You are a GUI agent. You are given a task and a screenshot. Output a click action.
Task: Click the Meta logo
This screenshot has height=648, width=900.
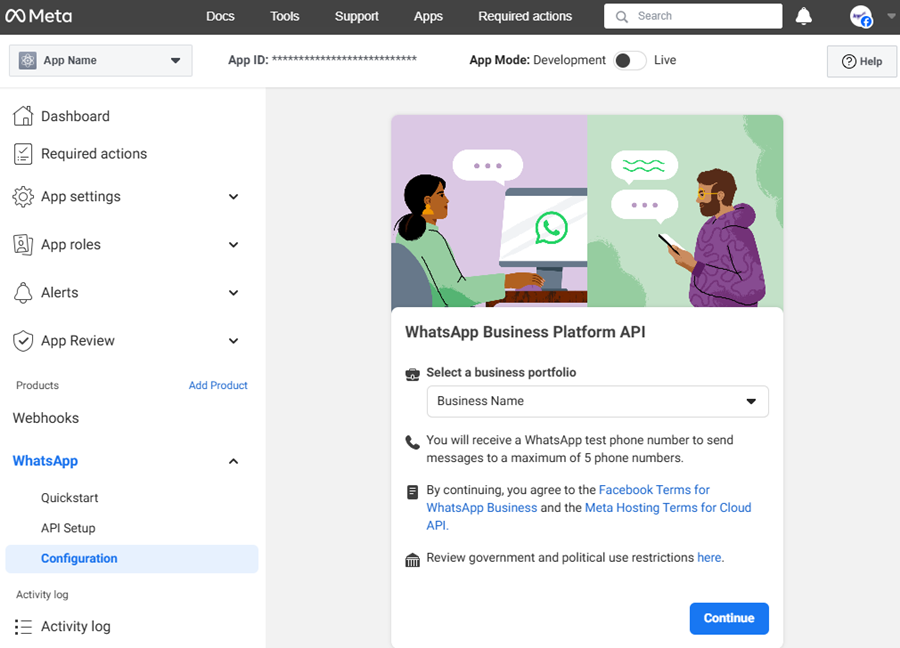[x=38, y=16]
